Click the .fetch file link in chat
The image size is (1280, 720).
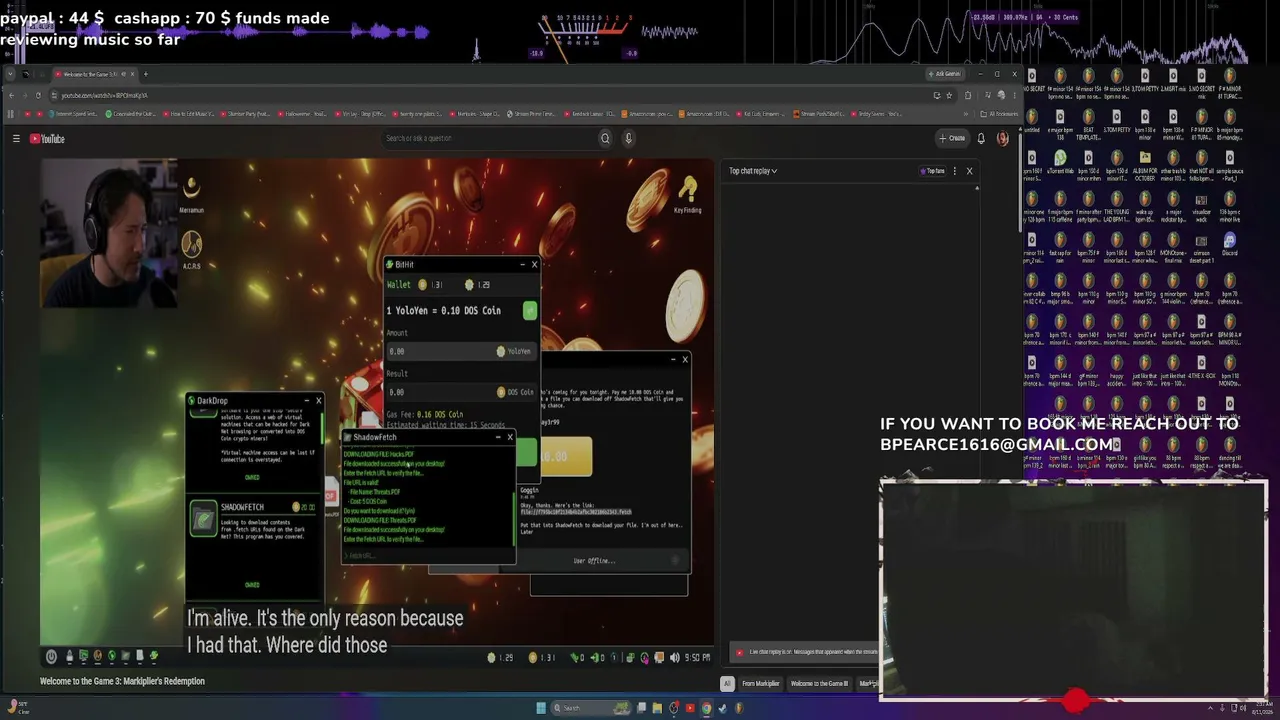pyautogui.click(x=576, y=512)
